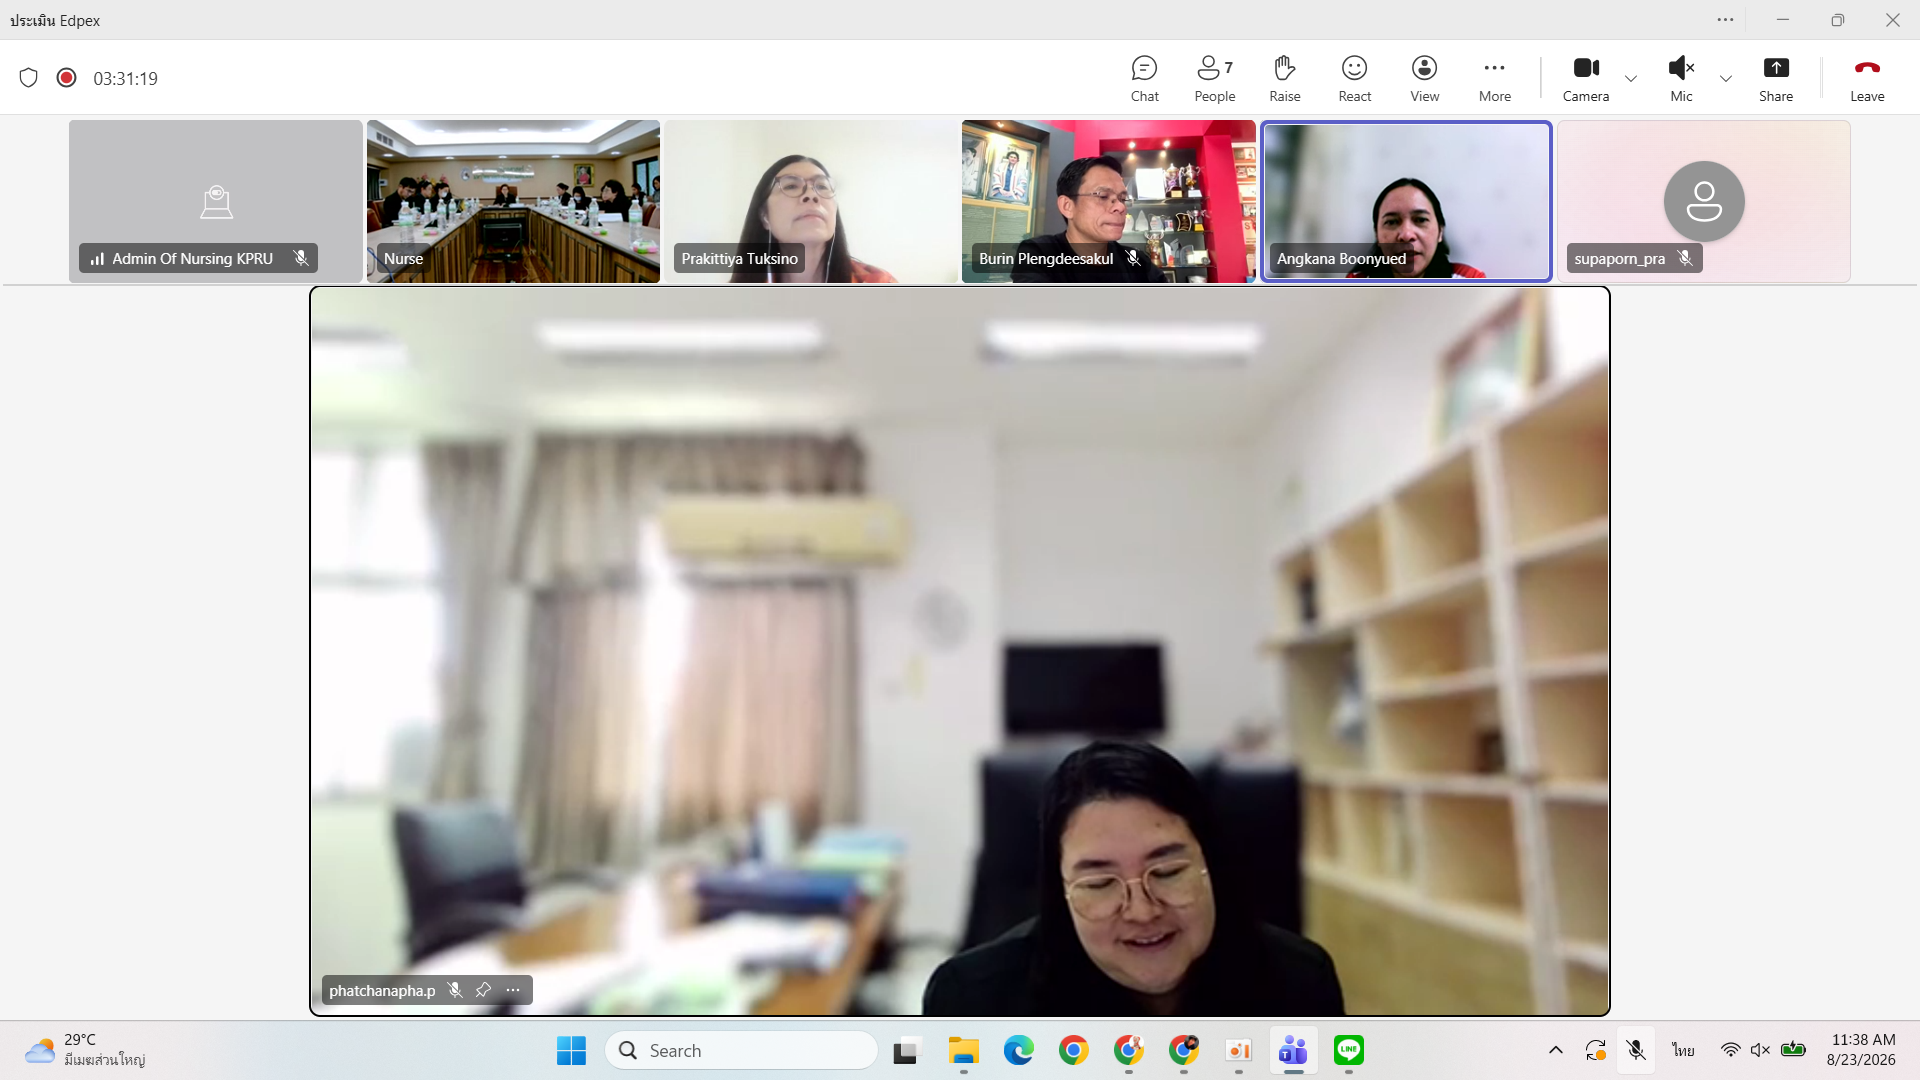
Task: Show the People participants list
Action: (1214, 78)
